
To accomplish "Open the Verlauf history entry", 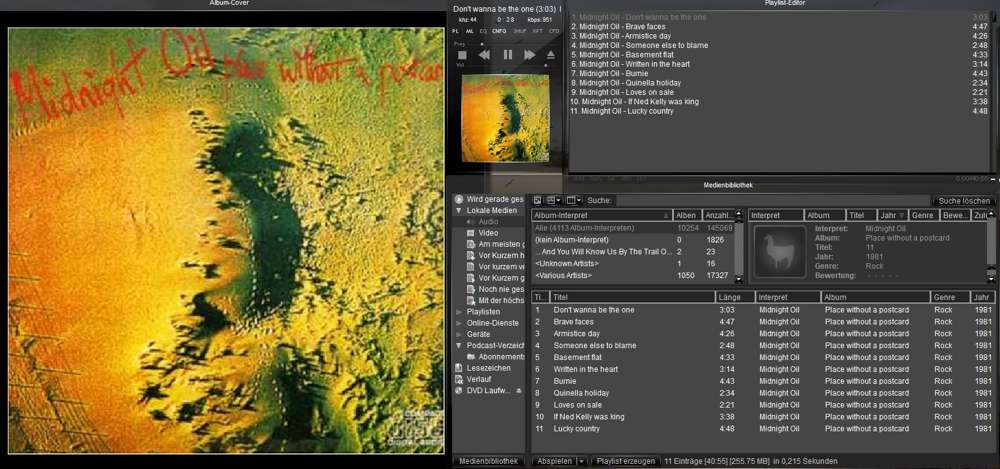I will [x=477, y=379].
